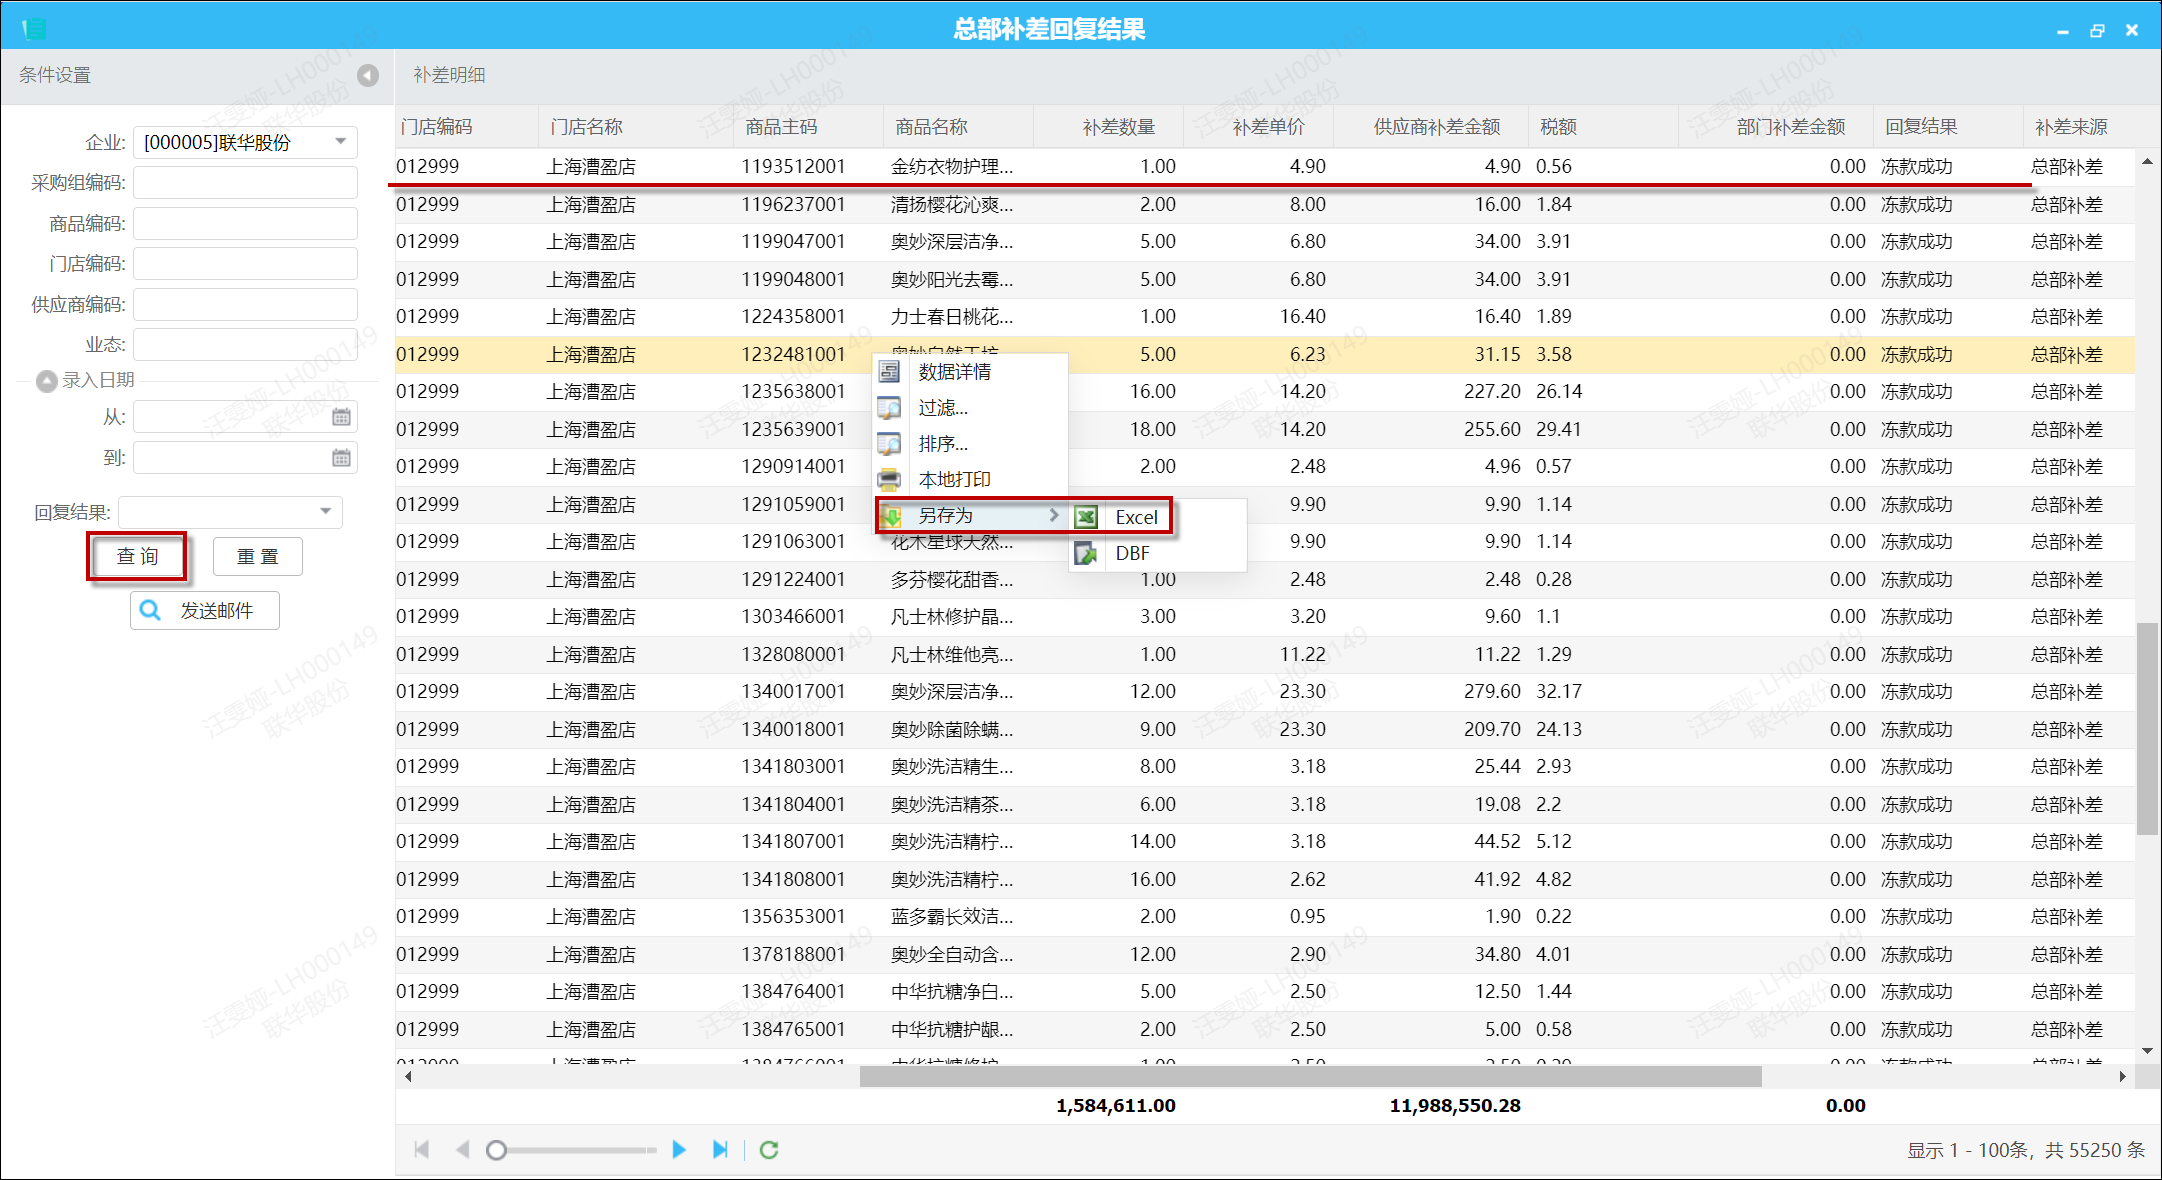2162x1180 pixels.
Task: Select row with 商品主码 1196237001
Action: (x=1265, y=205)
